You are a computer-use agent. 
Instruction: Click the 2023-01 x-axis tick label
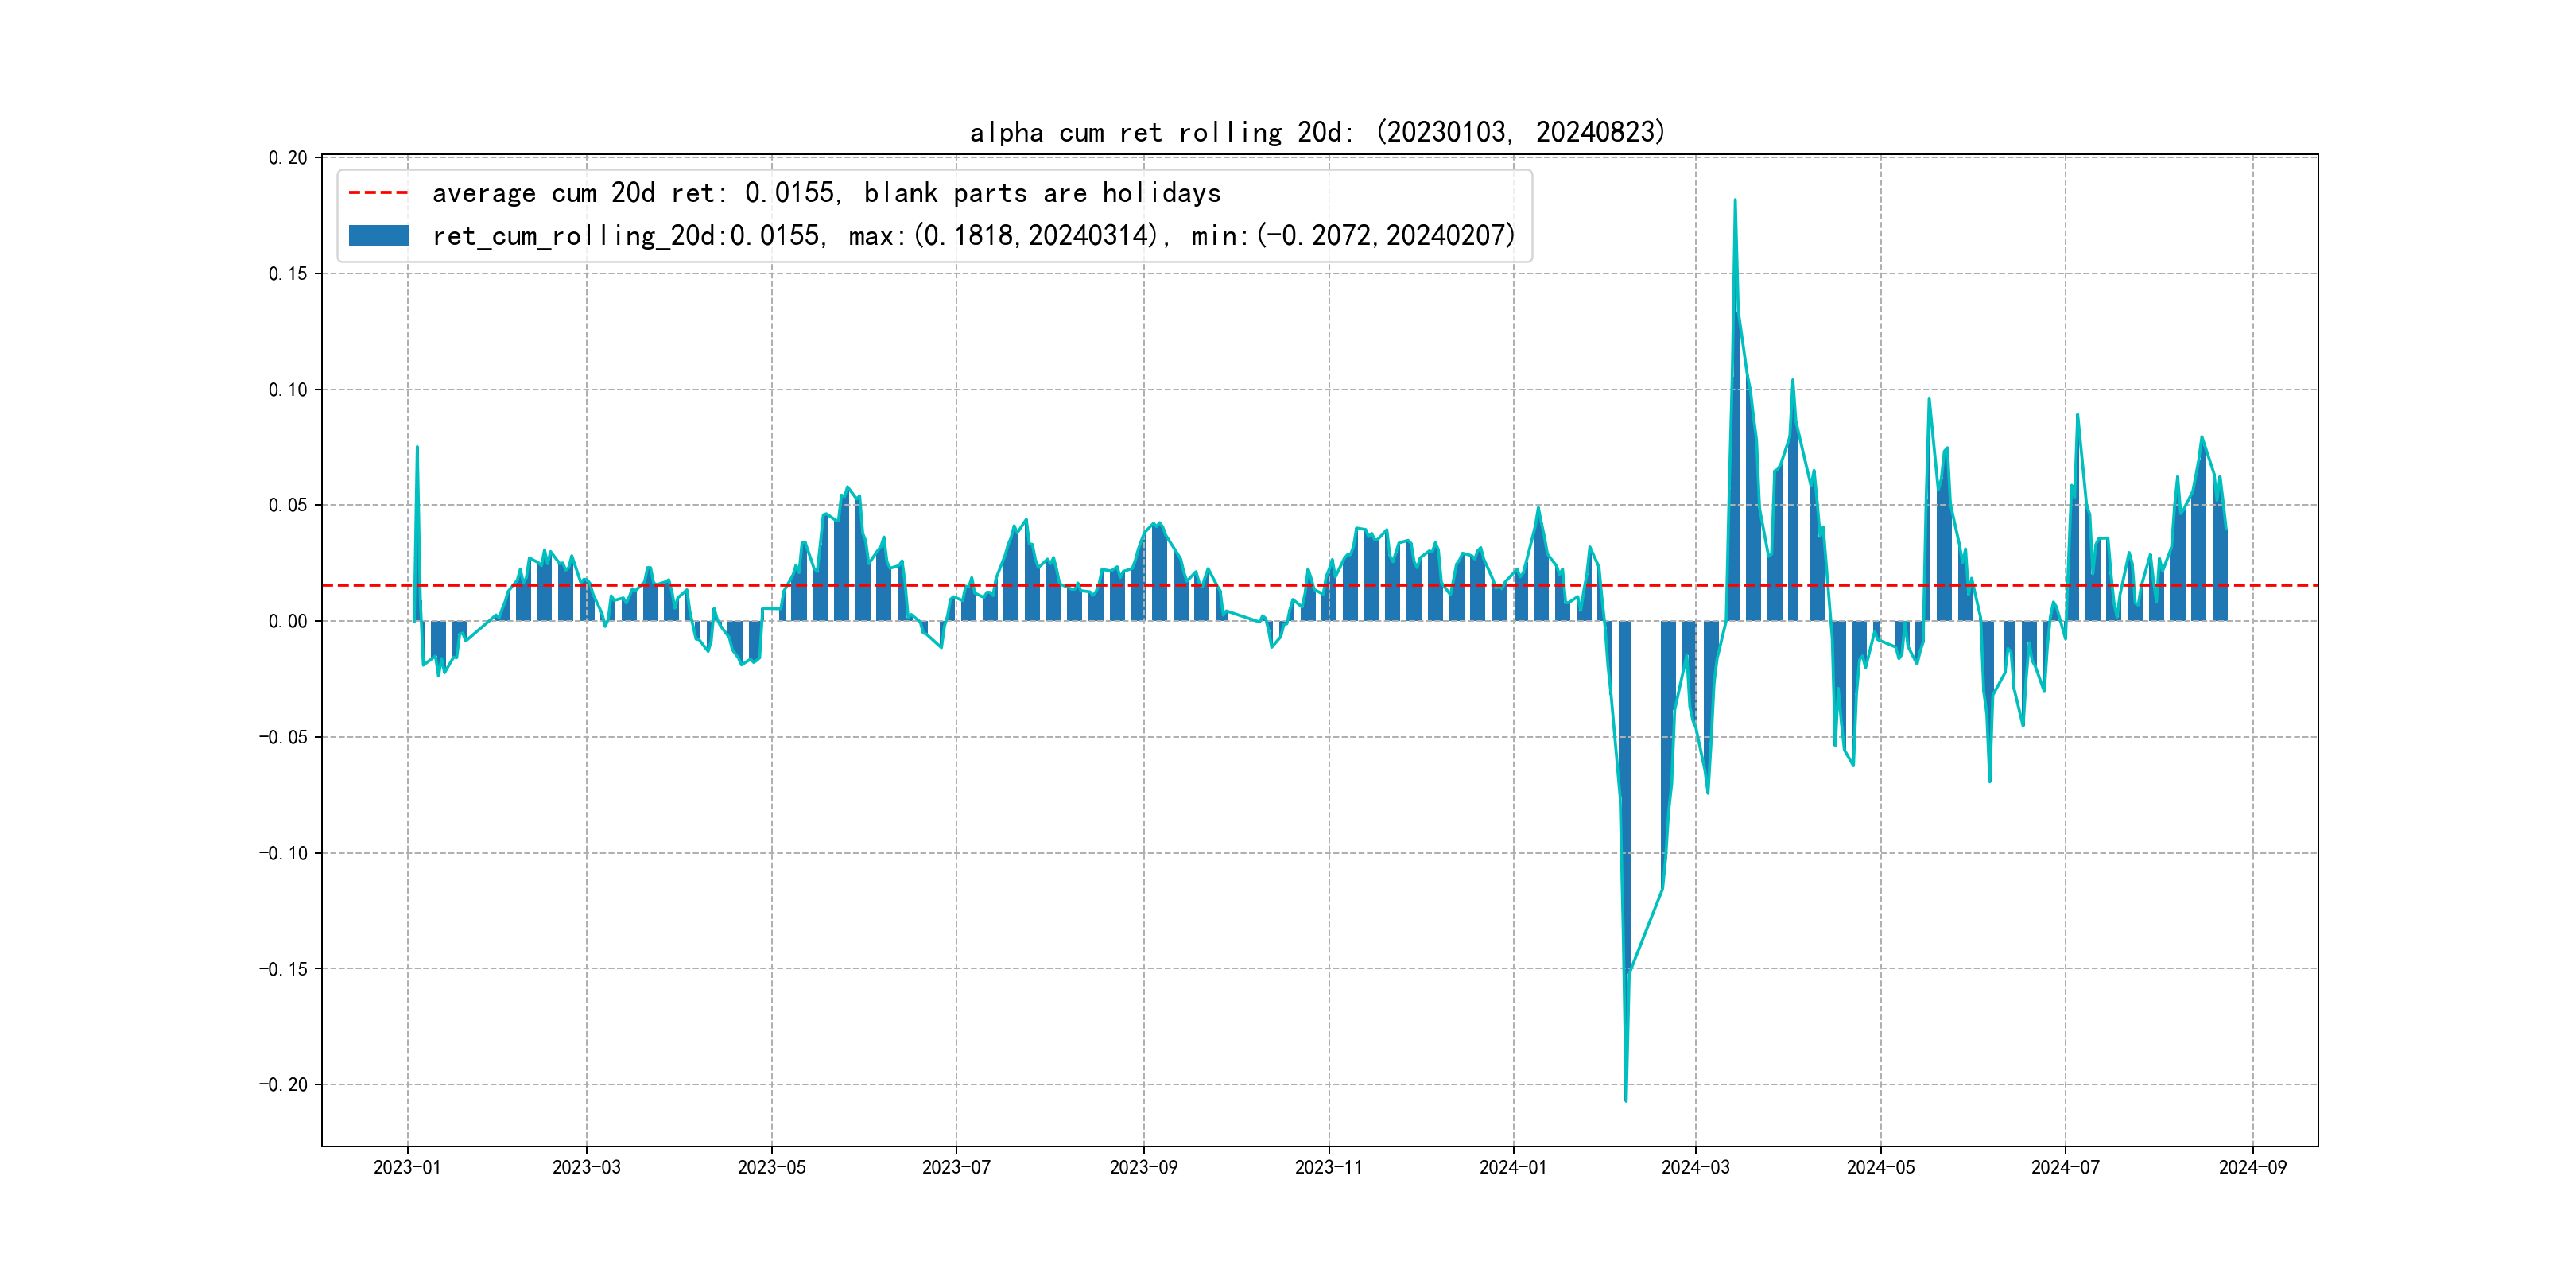[407, 1167]
